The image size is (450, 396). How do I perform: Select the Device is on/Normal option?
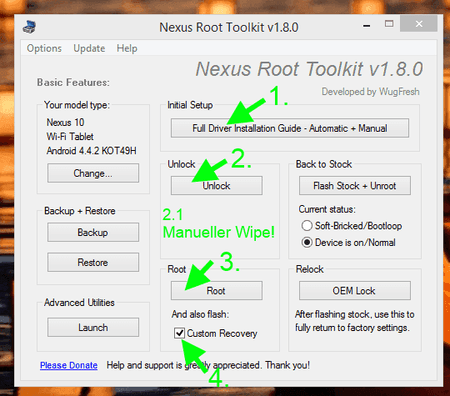pos(307,242)
